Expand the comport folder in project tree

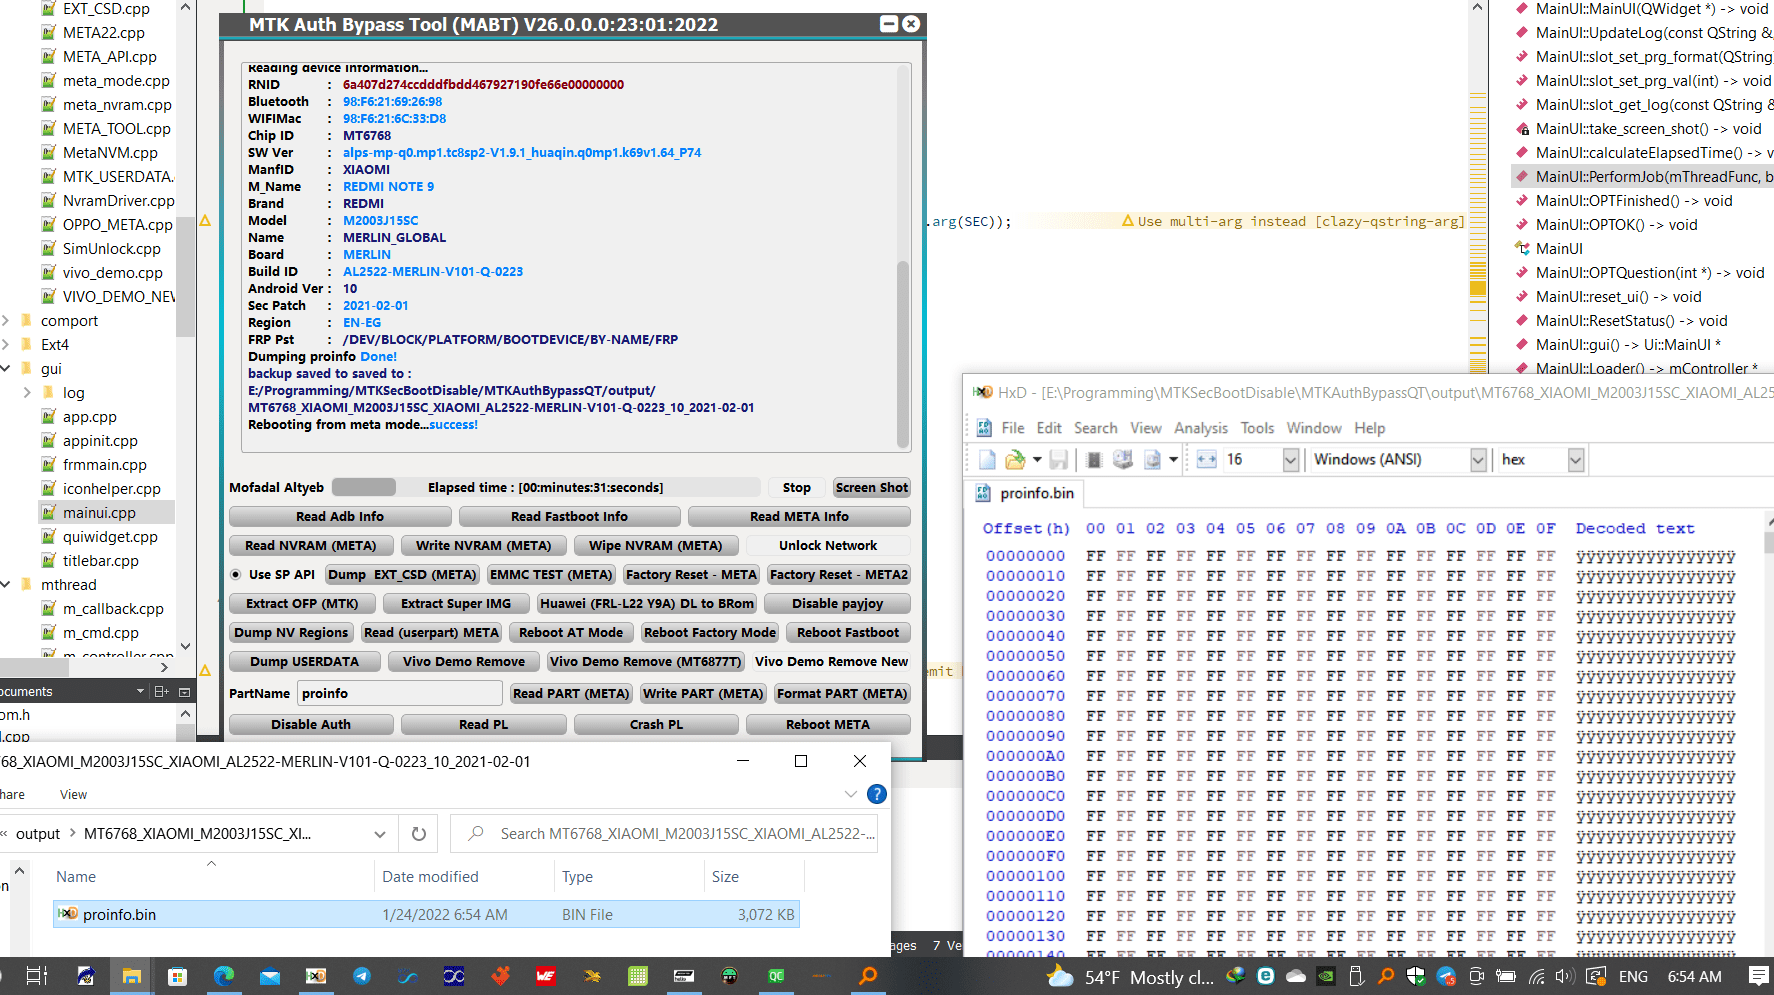pyautogui.click(x=6, y=321)
